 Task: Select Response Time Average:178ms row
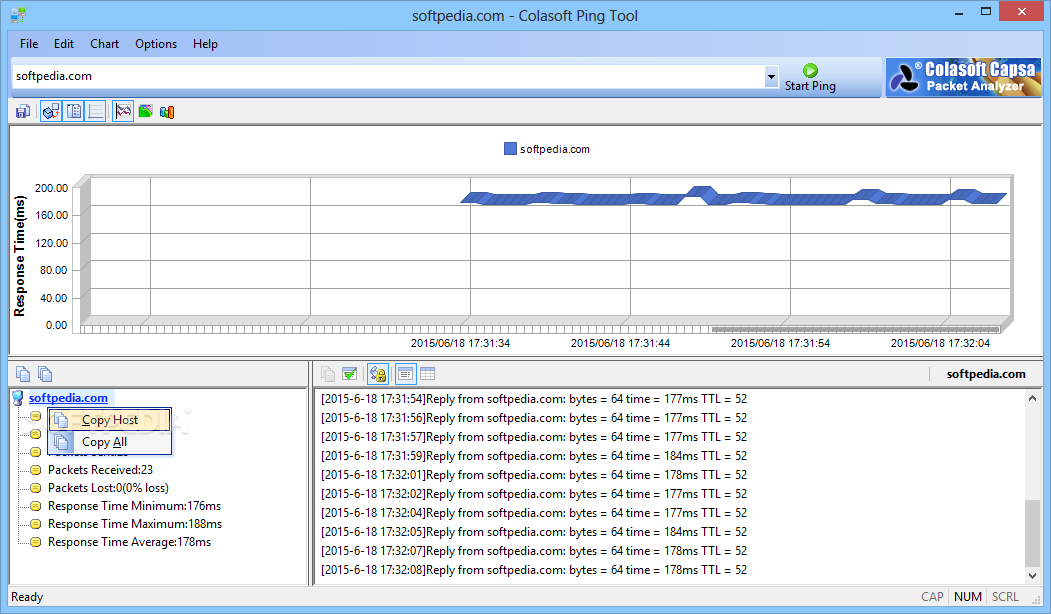coord(129,542)
